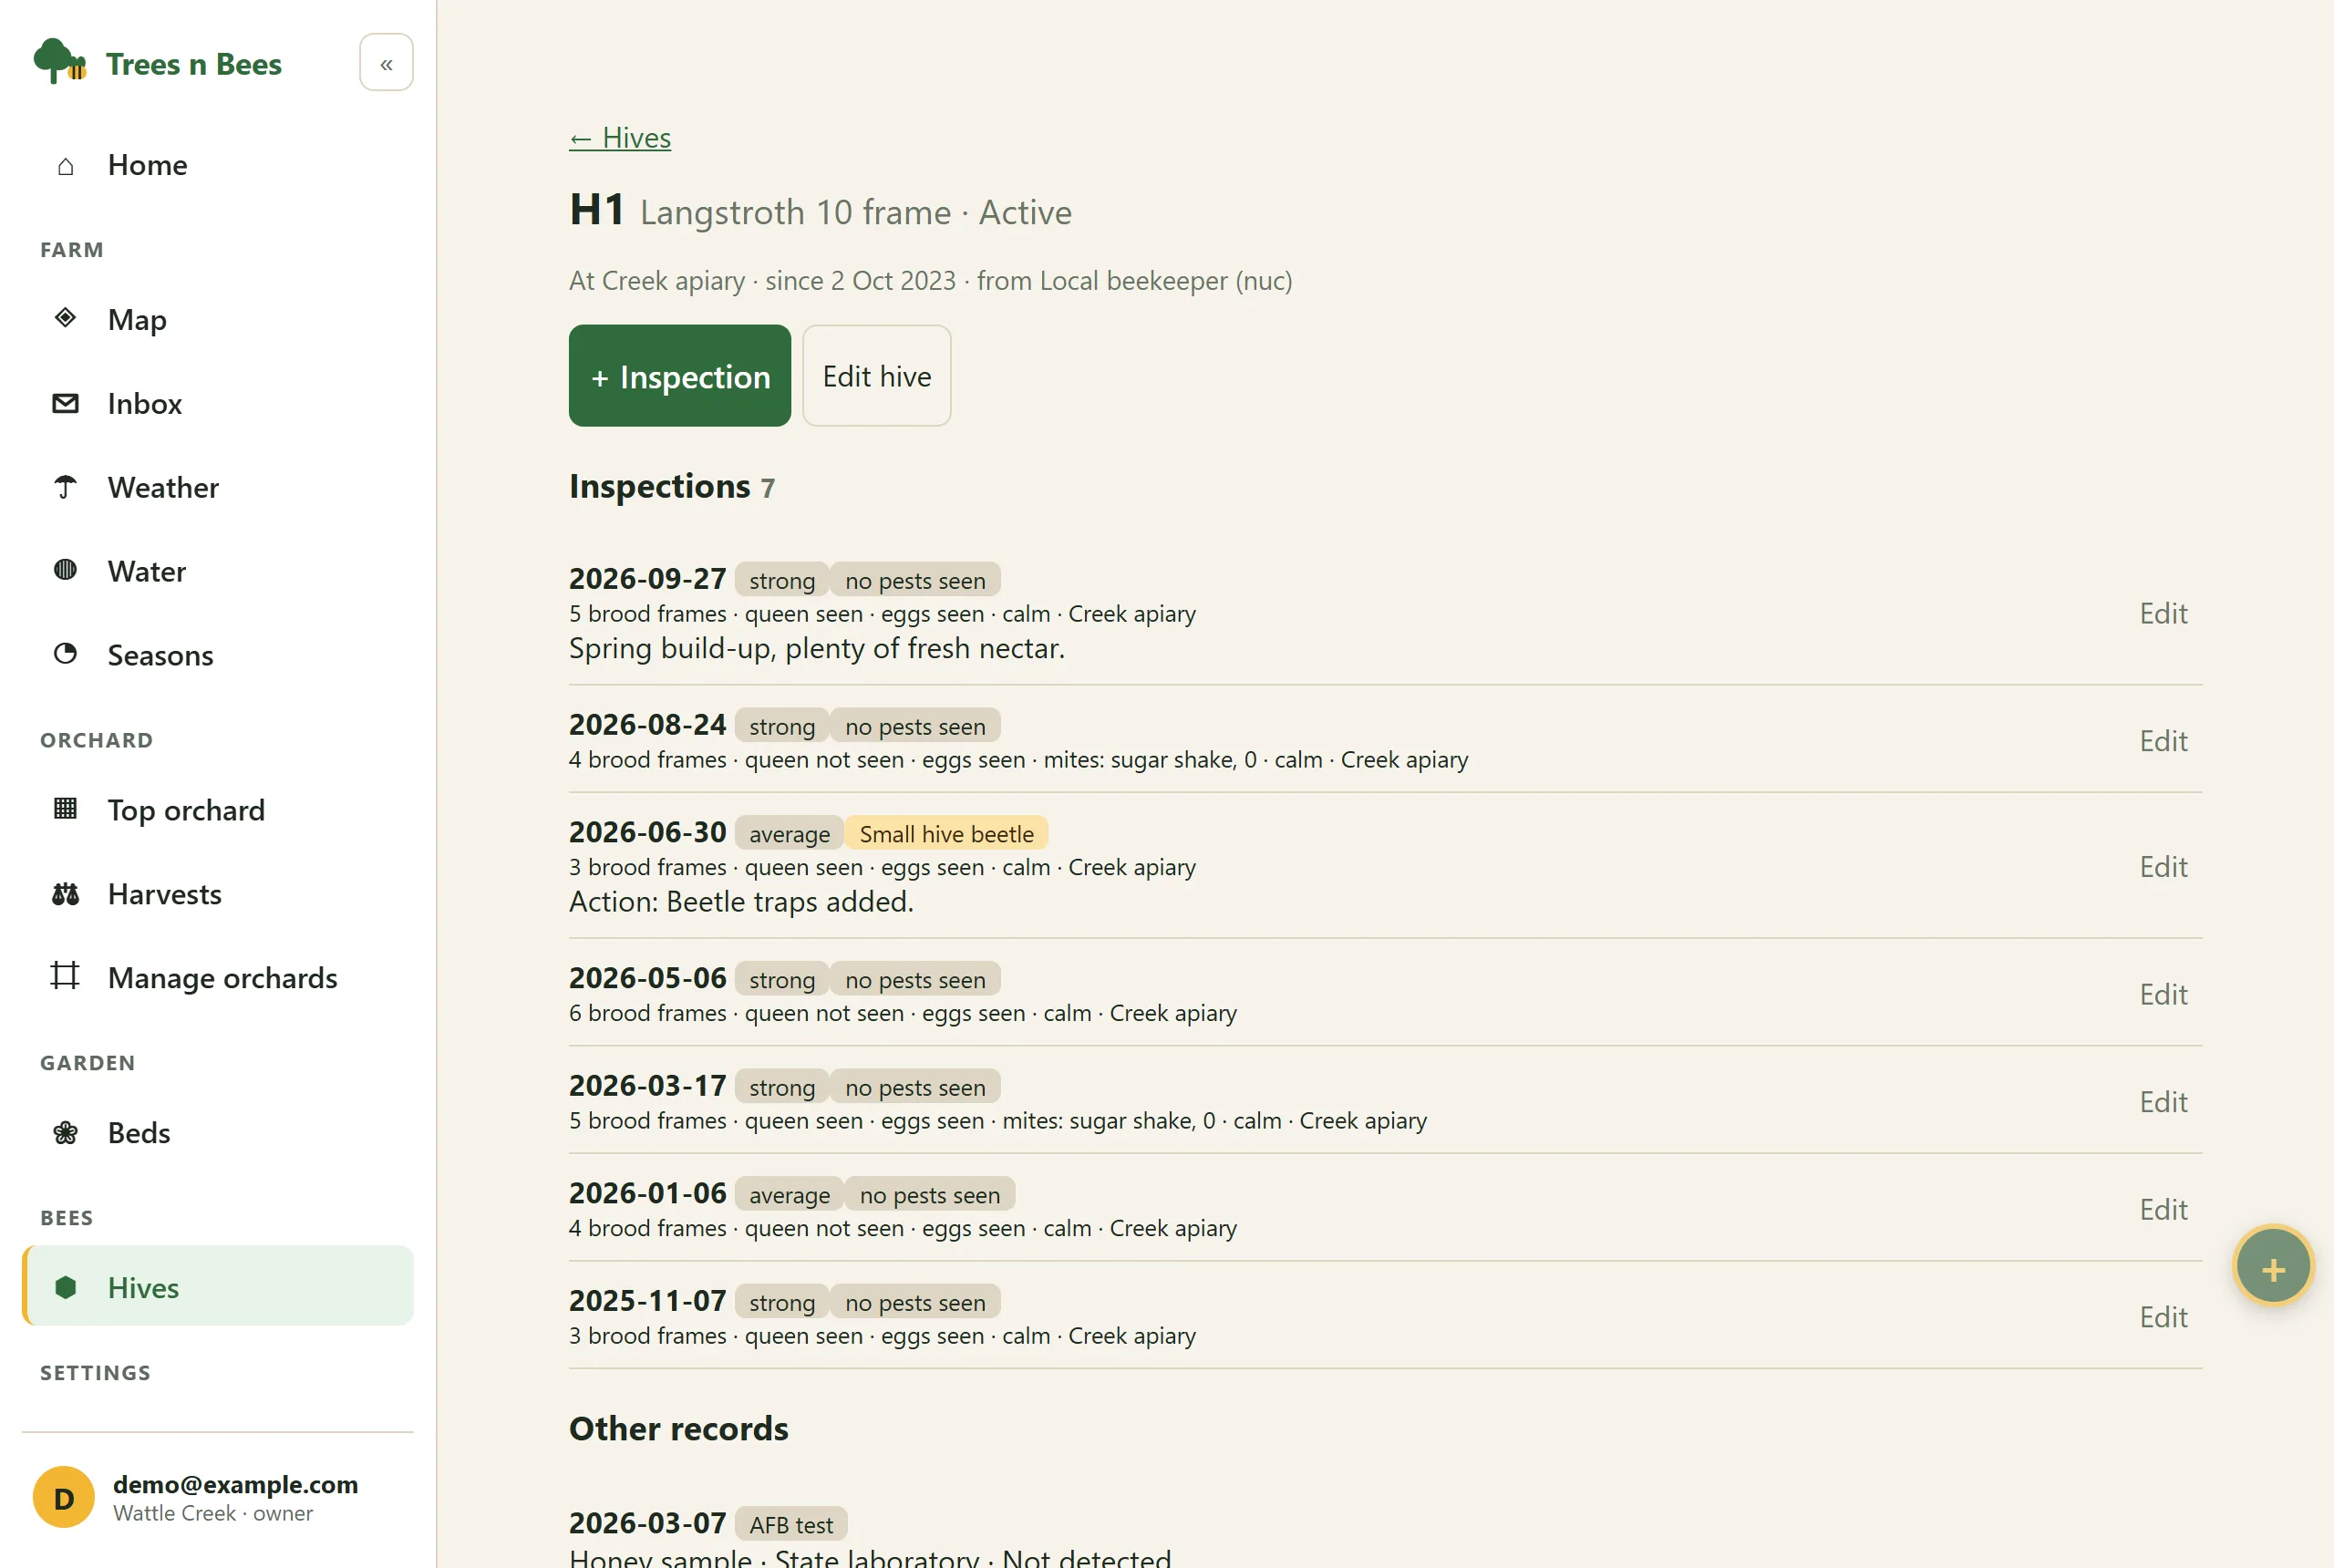
Task: Click the Inspections heading
Action: (x=659, y=486)
